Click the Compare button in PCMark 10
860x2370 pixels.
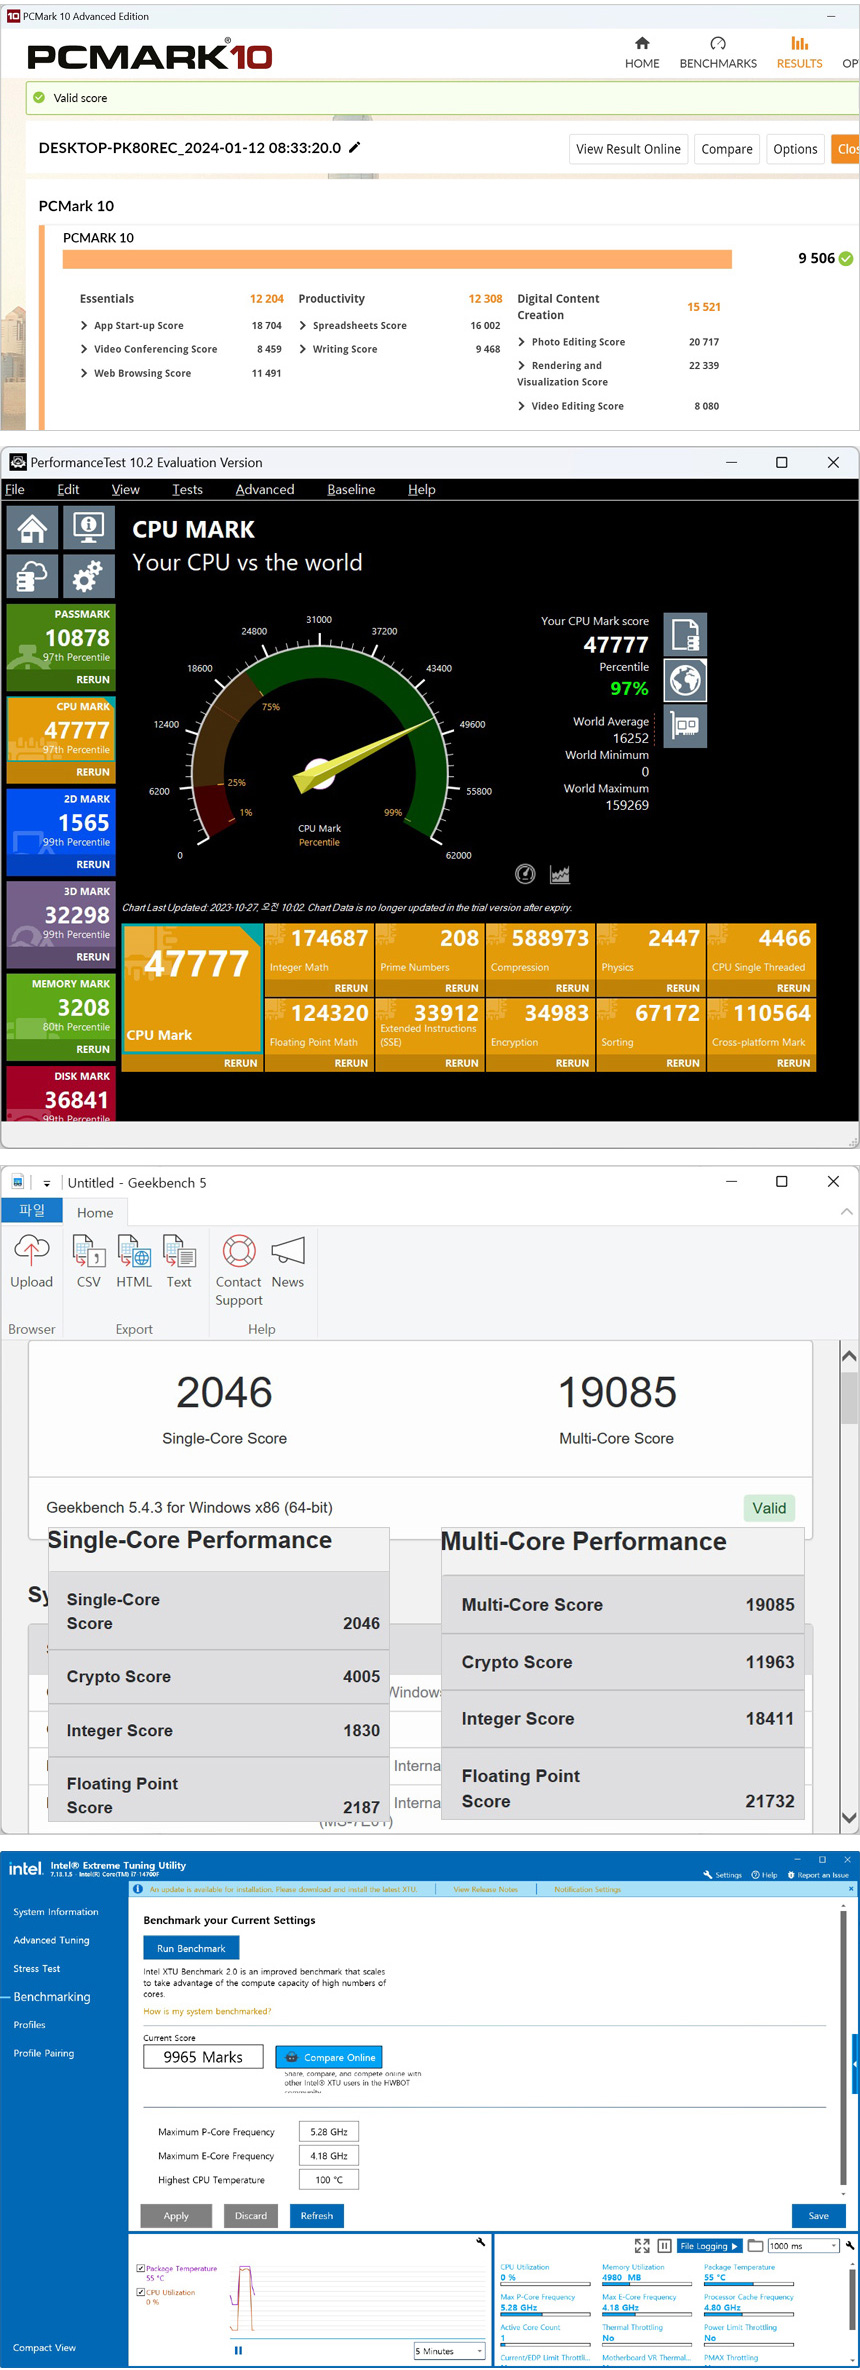(727, 149)
